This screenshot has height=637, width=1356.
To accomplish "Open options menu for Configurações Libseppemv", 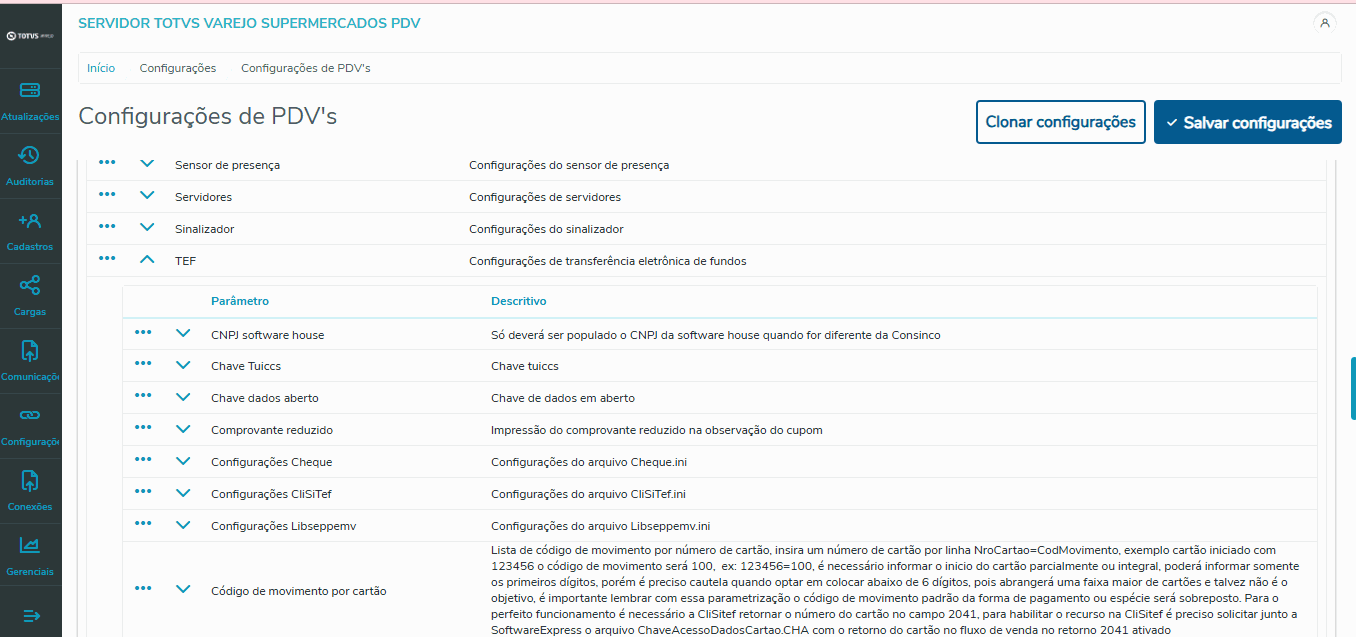I will click(143, 524).
